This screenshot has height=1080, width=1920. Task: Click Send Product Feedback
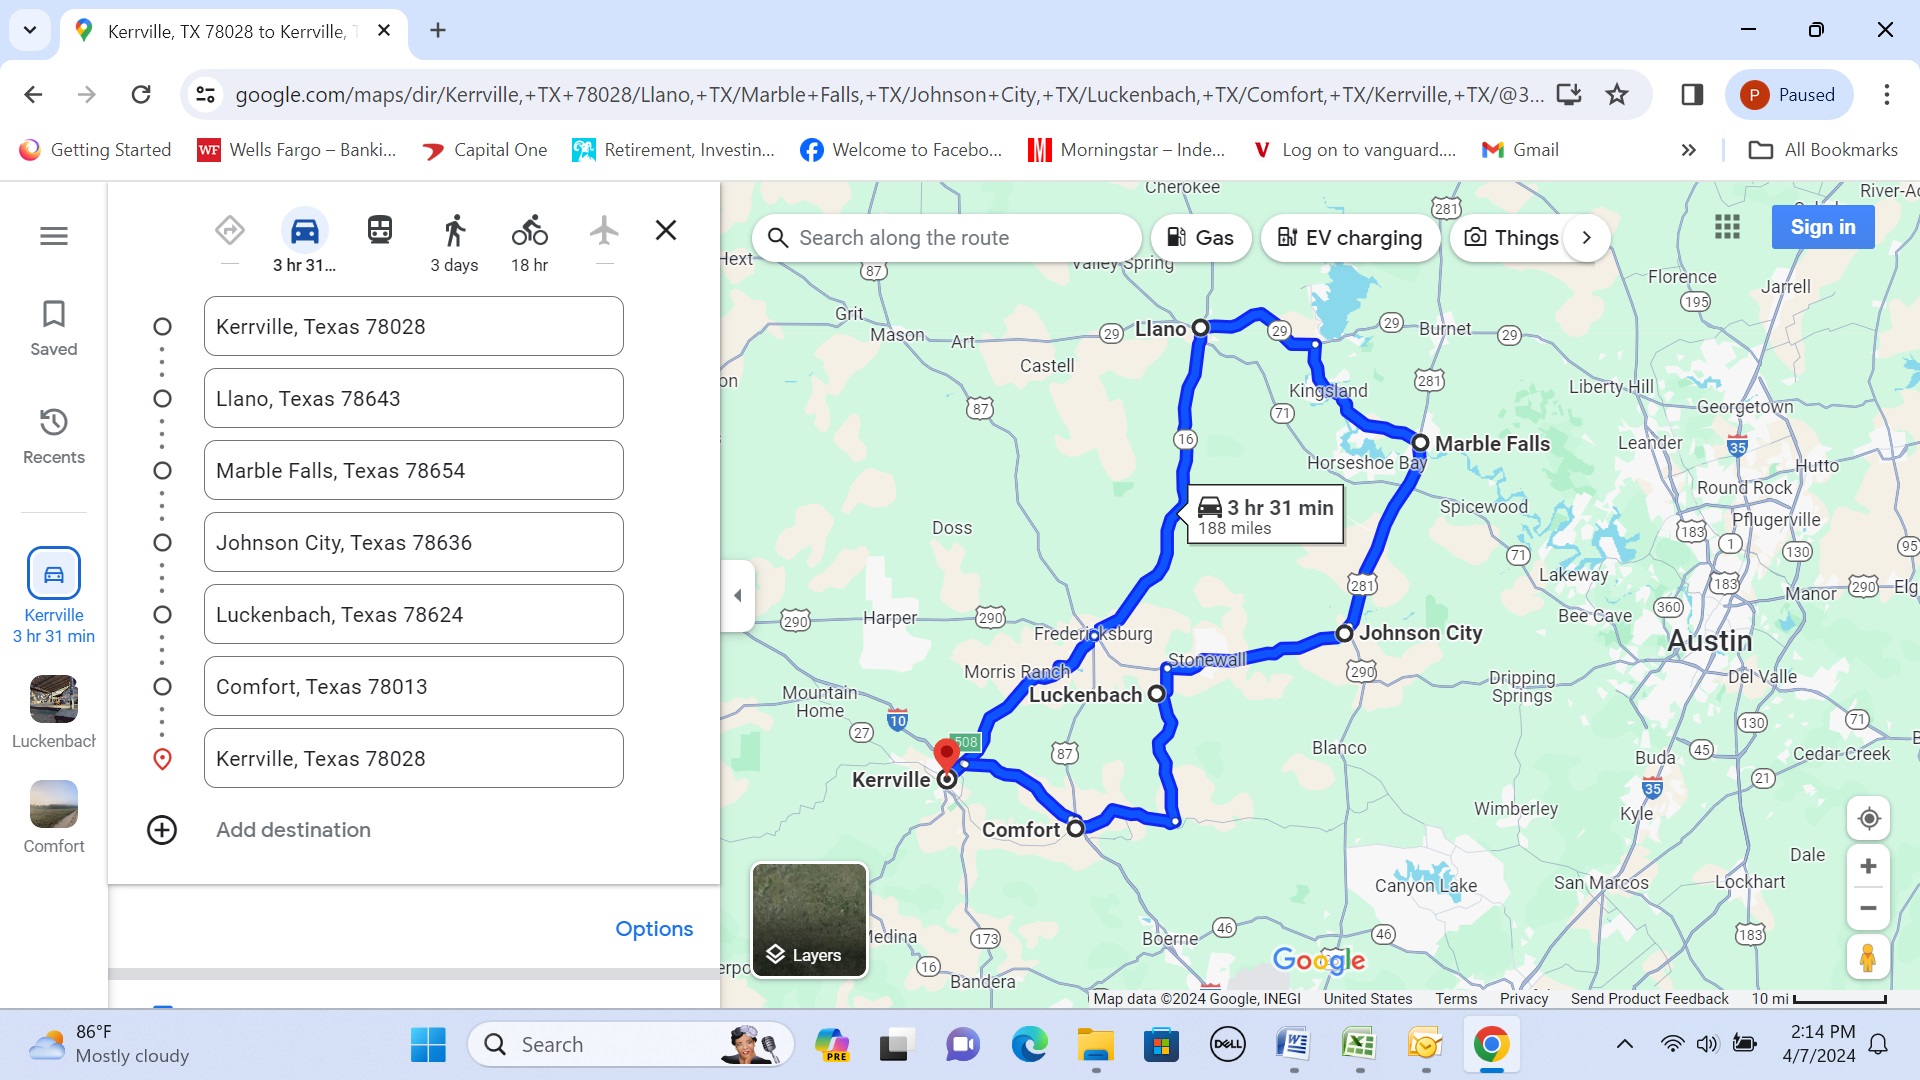1649,999
